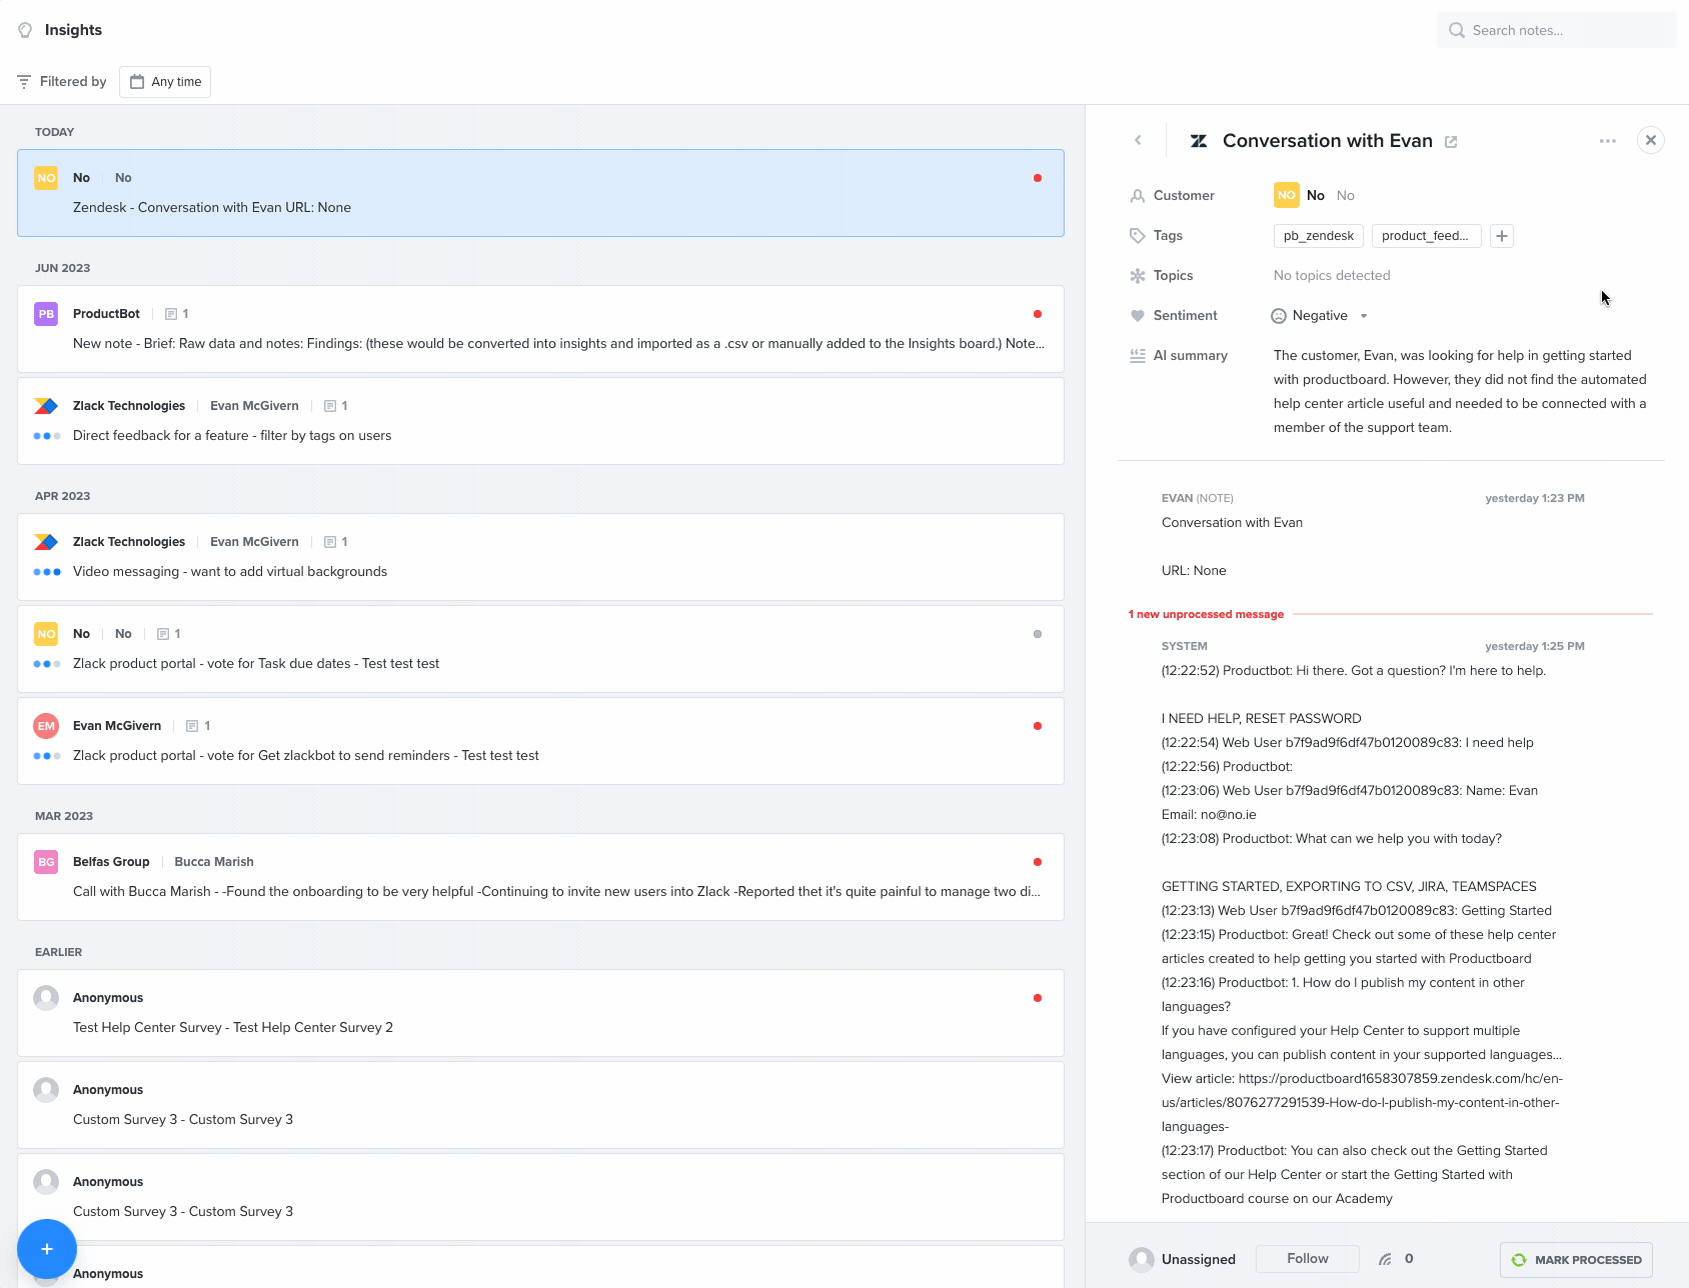
Task: Click the EM Evan McGivern avatar
Action: click(46, 726)
